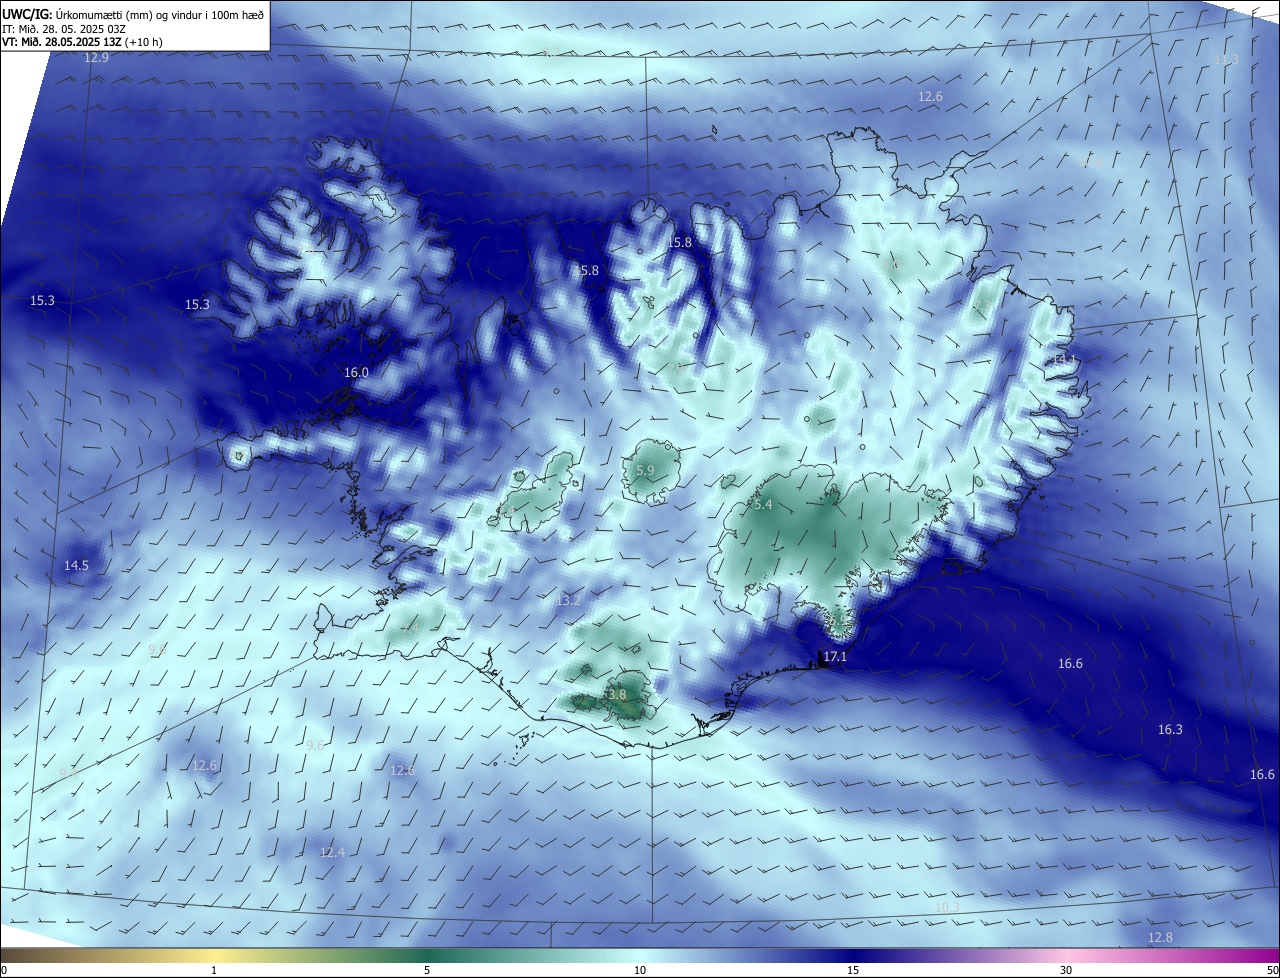The height and width of the screenshot is (978, 1280).
Task: Select the 15 tick label on the colorbar
Action: [853, 970]
